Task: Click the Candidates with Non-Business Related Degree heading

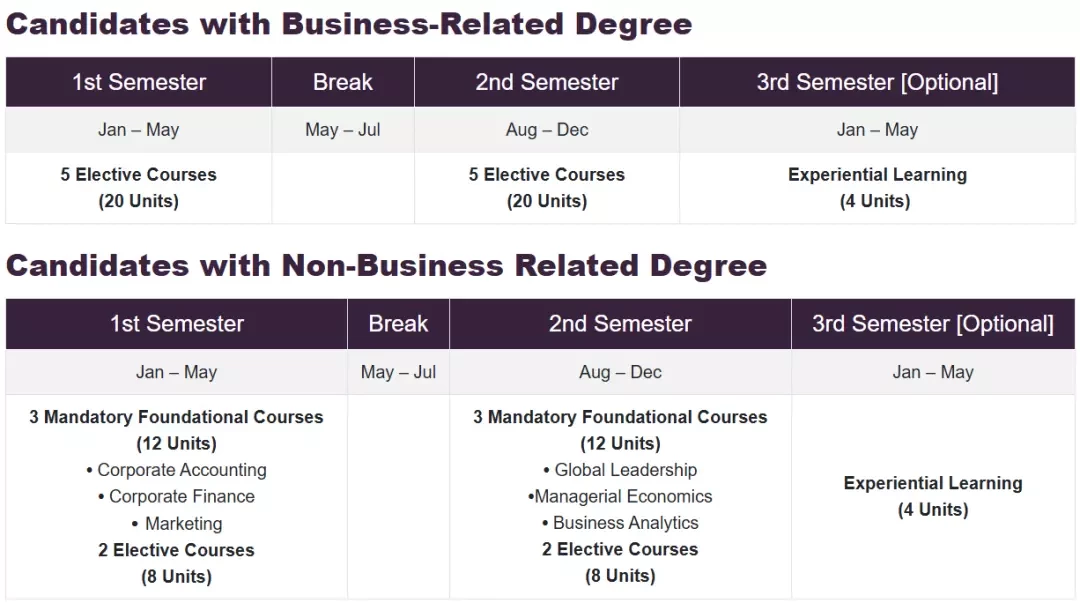Action: click(386, 265)
